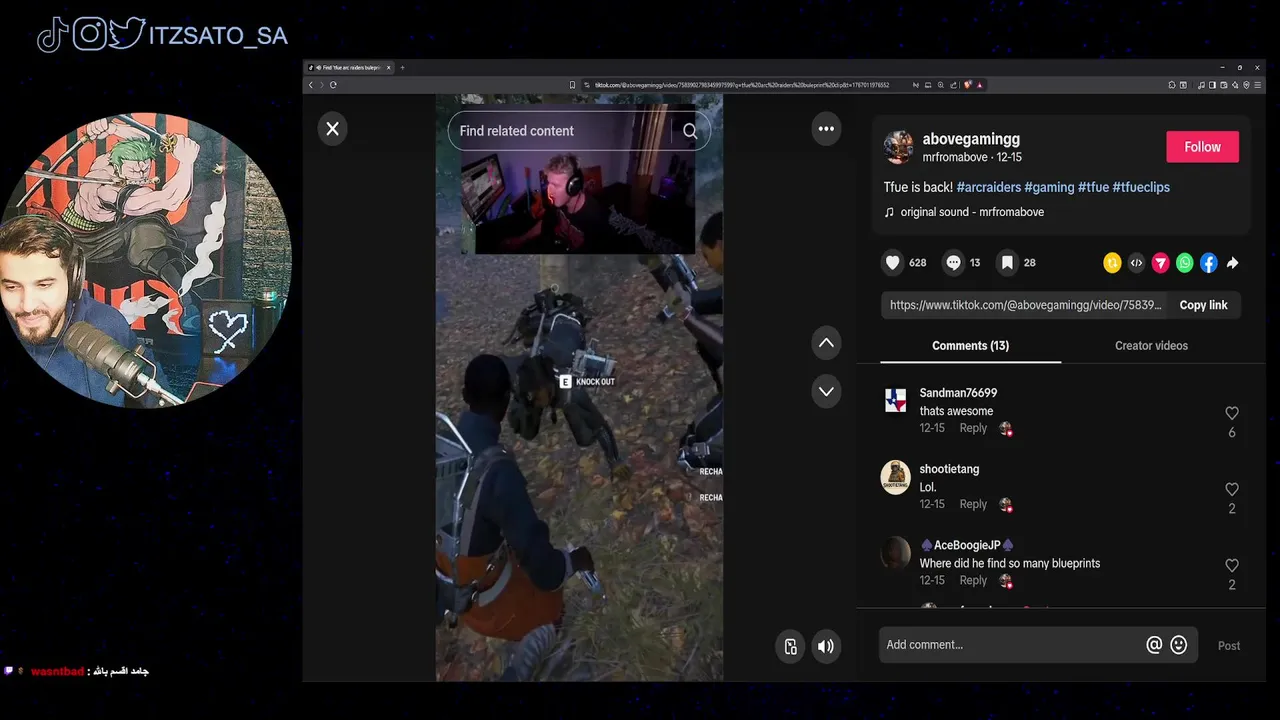Reply to Sandman76699's comment
The width and height of the screenshot is (1280, 720).
(973, 428)
